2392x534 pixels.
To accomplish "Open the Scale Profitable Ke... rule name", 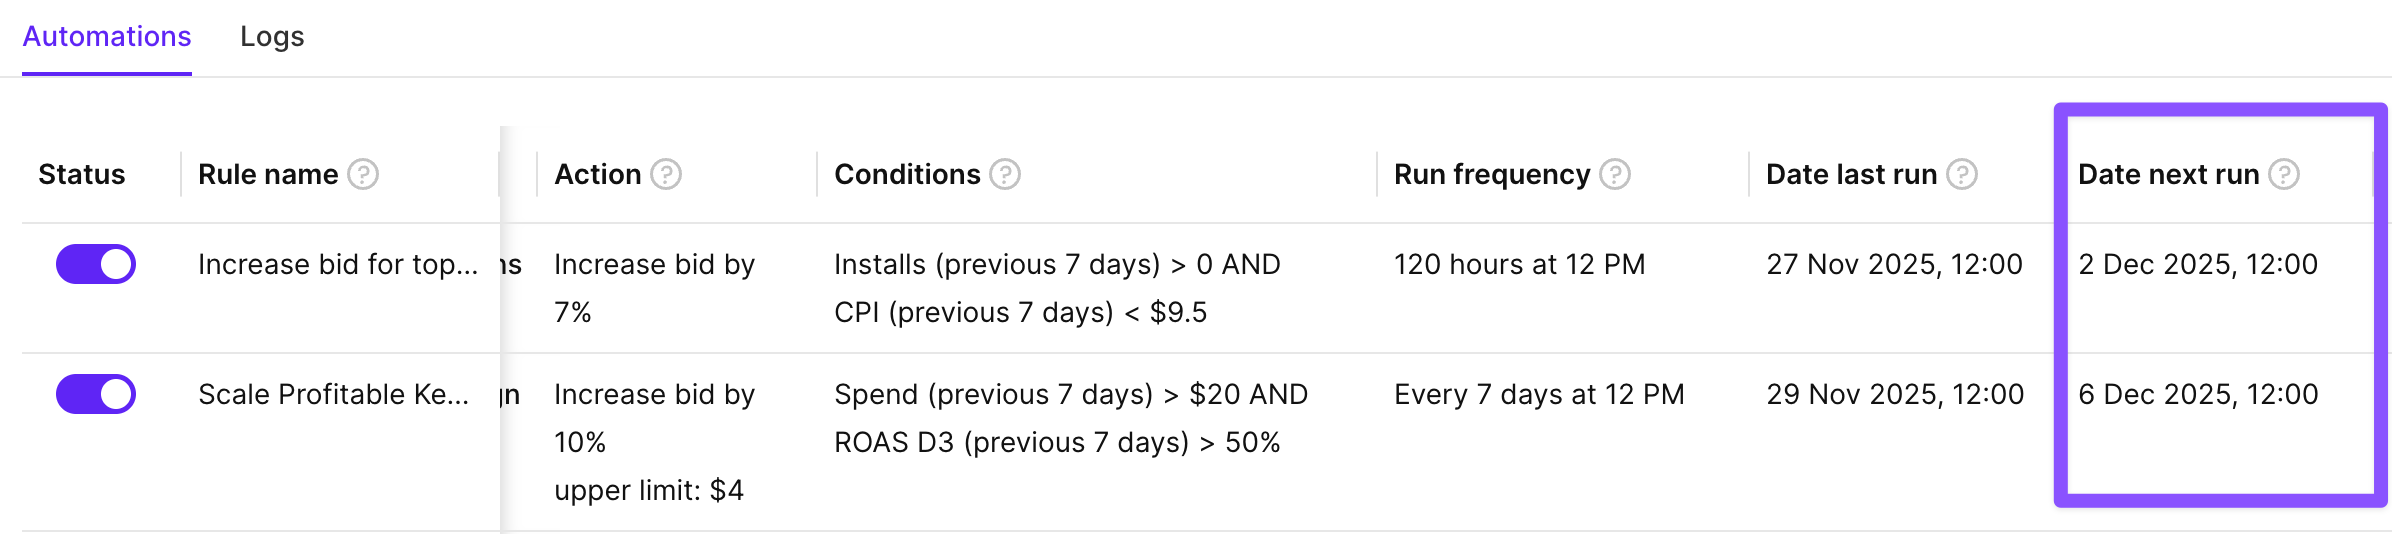I will [x=333, y=395].
